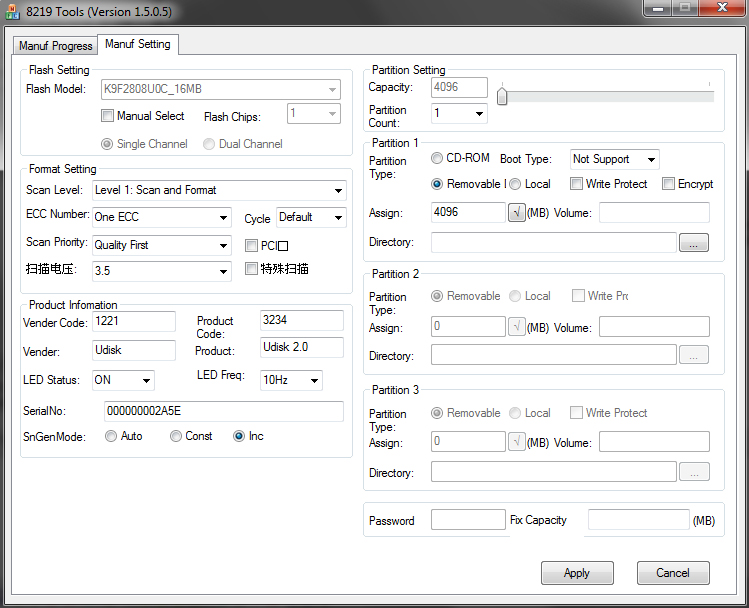Toggle the Encrypt checkbox
Image resolution: width=749 pixels, height=608 pixels.
tap(668, 184)
